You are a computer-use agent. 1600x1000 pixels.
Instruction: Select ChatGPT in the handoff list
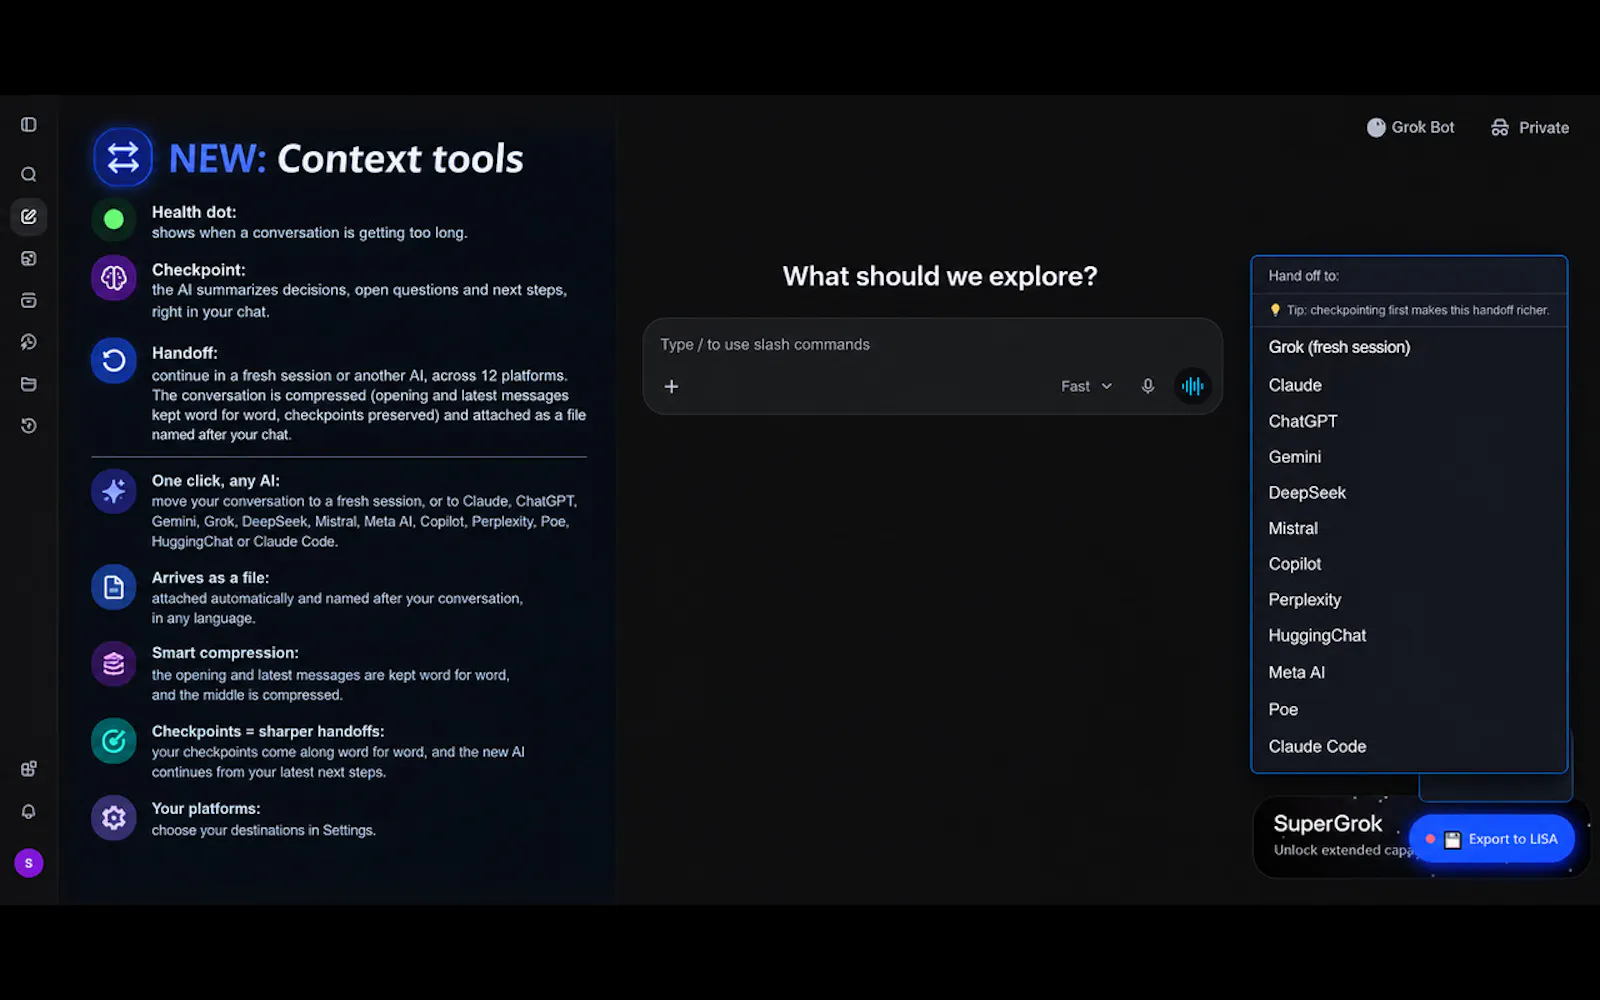click(1409, 421)
